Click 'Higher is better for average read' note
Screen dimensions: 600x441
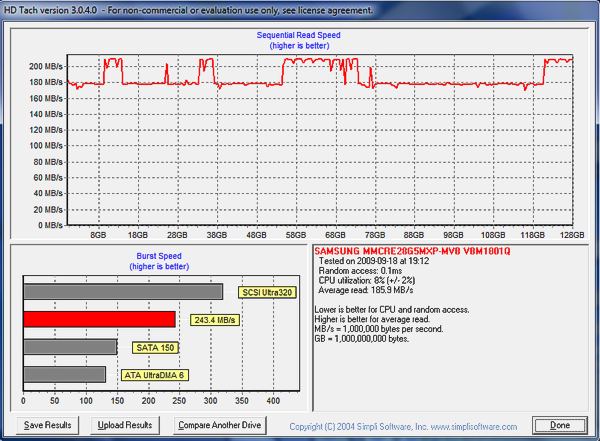372,319
